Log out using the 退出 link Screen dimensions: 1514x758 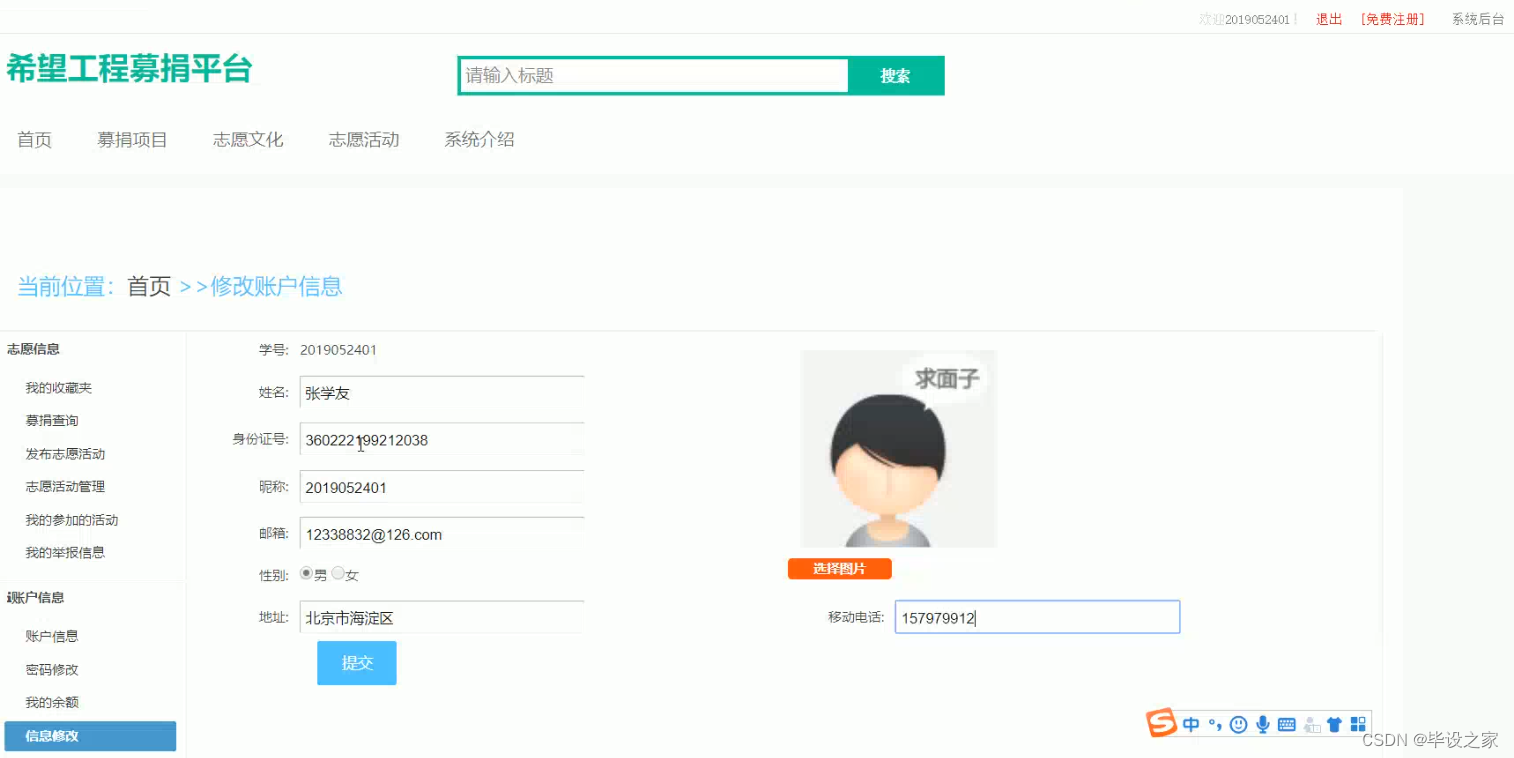[x=1328, y=18]
